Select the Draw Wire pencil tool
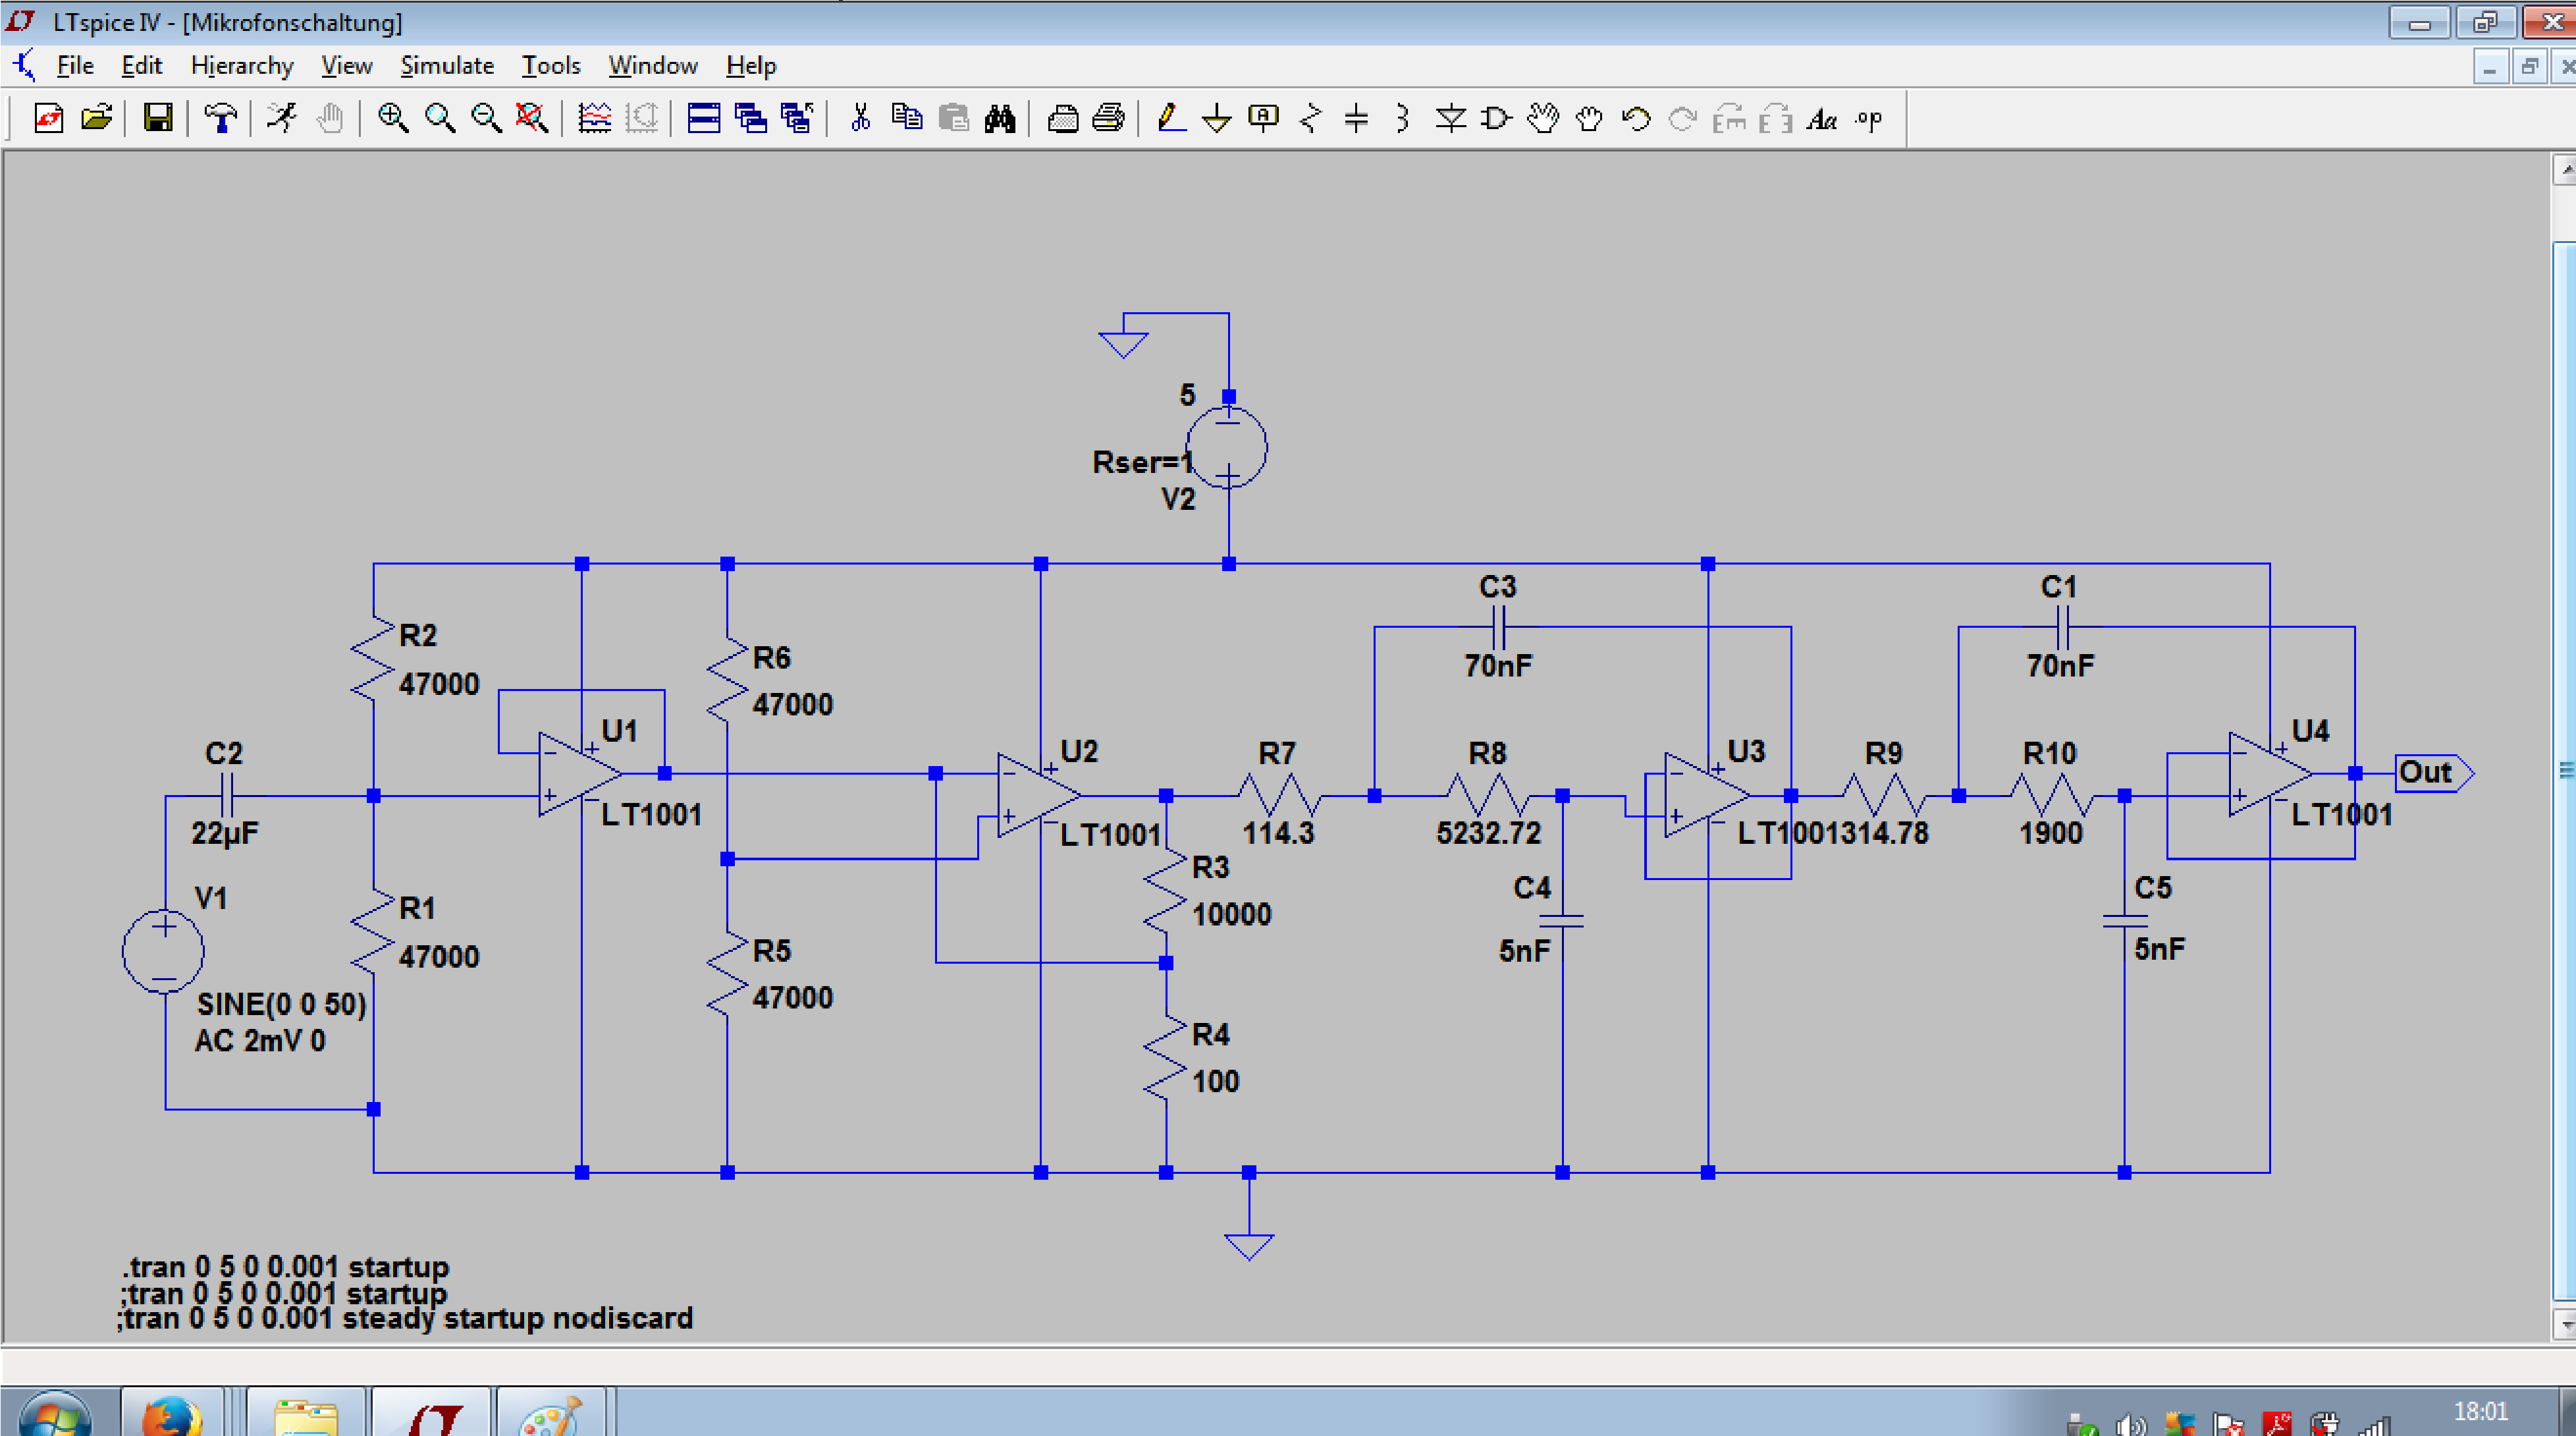 1170,118
